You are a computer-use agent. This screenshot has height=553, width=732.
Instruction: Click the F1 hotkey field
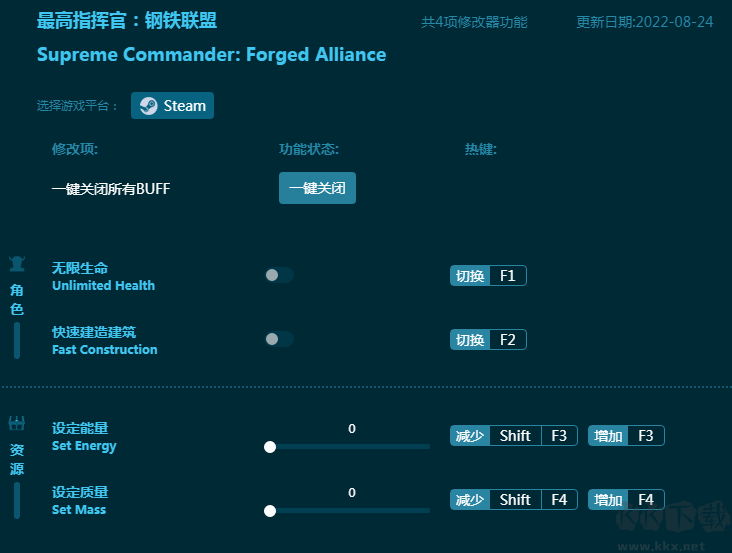pyautogui.click(x=507, y=276)
